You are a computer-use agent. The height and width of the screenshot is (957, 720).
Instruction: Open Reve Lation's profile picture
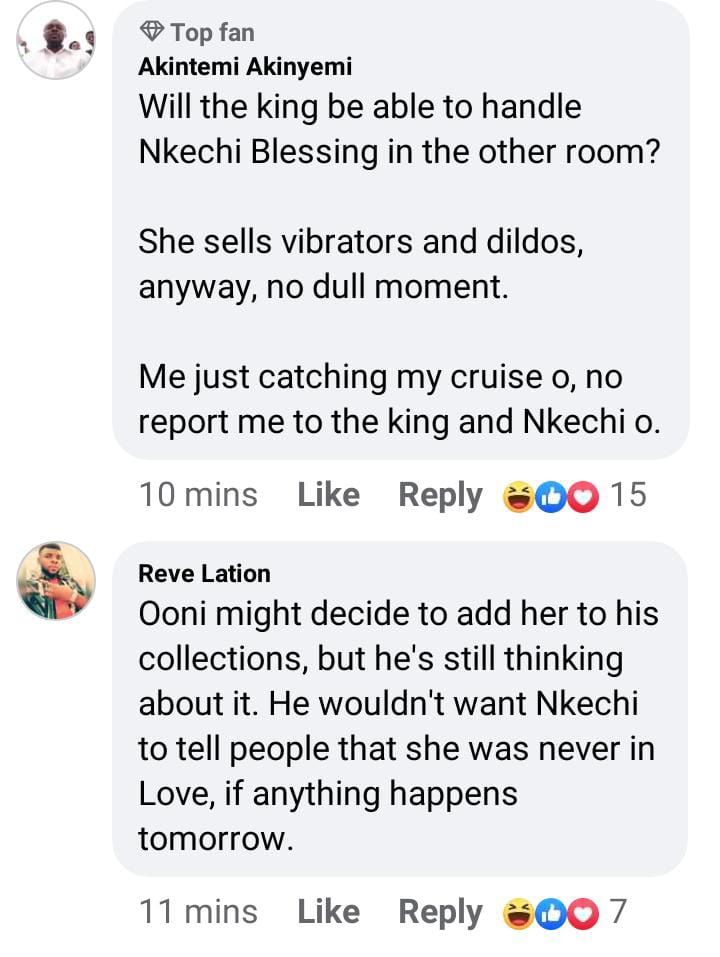(x=56, y=582)
